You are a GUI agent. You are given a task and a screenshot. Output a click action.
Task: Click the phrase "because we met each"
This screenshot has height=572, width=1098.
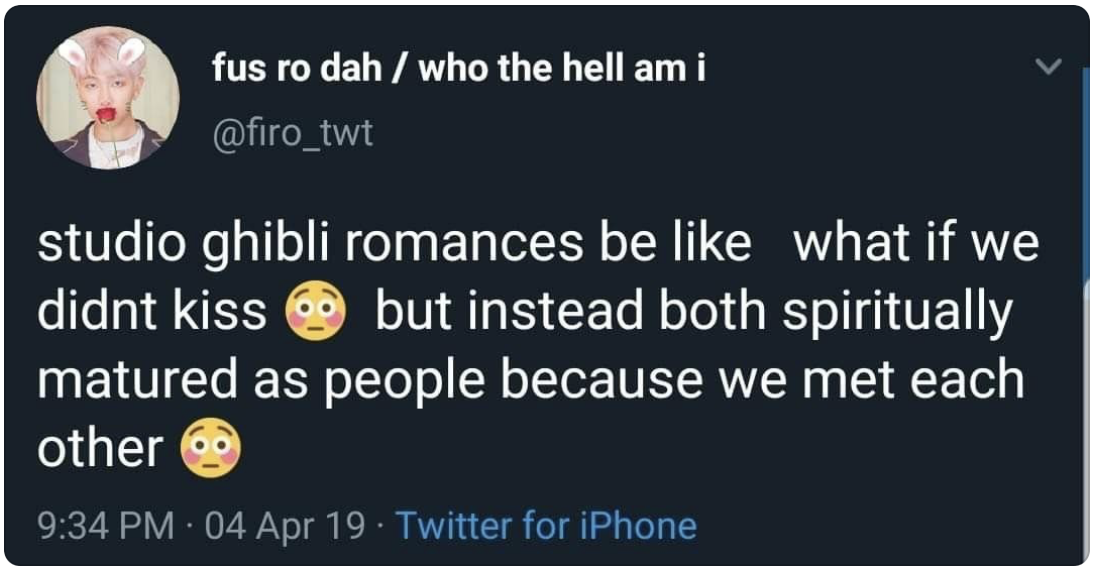click(763, 379)
